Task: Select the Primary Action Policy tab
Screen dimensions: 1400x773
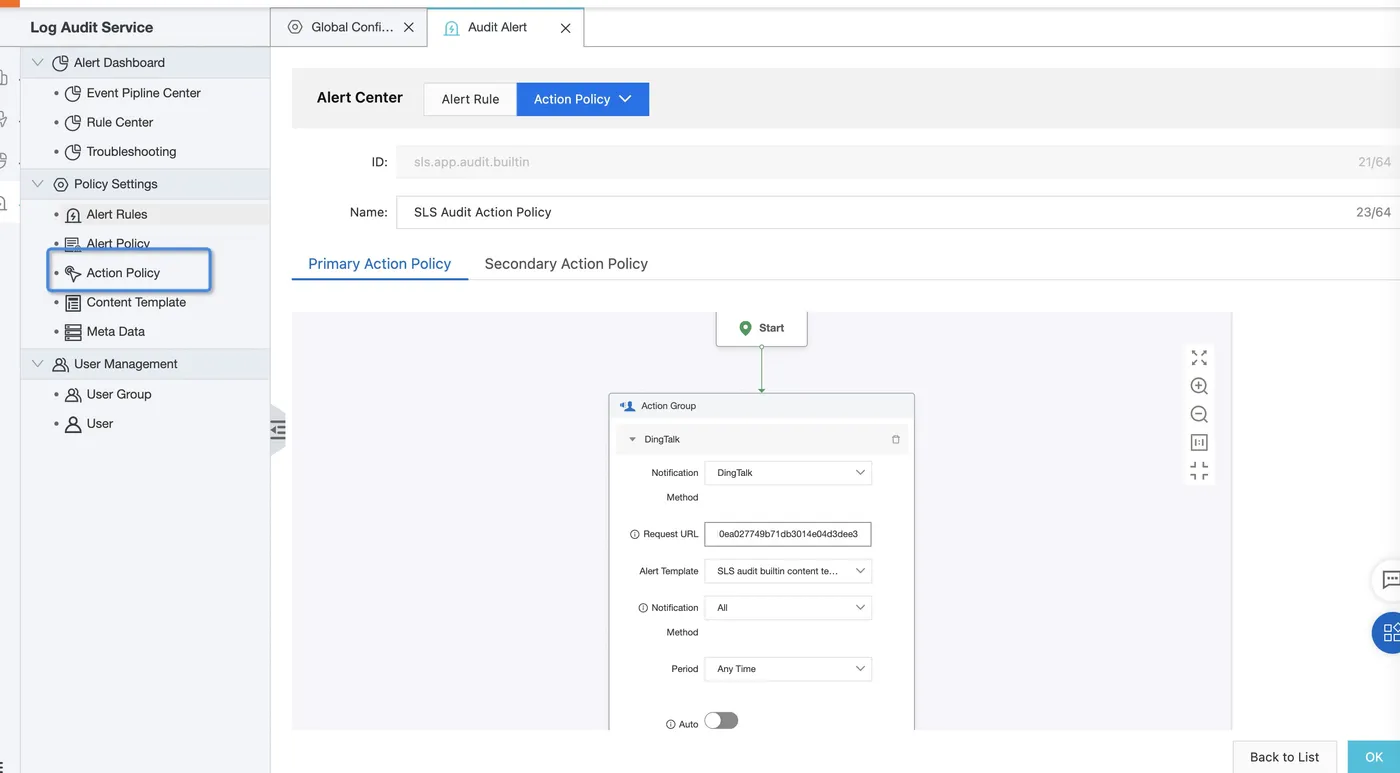Action: [x=380, y=264]
